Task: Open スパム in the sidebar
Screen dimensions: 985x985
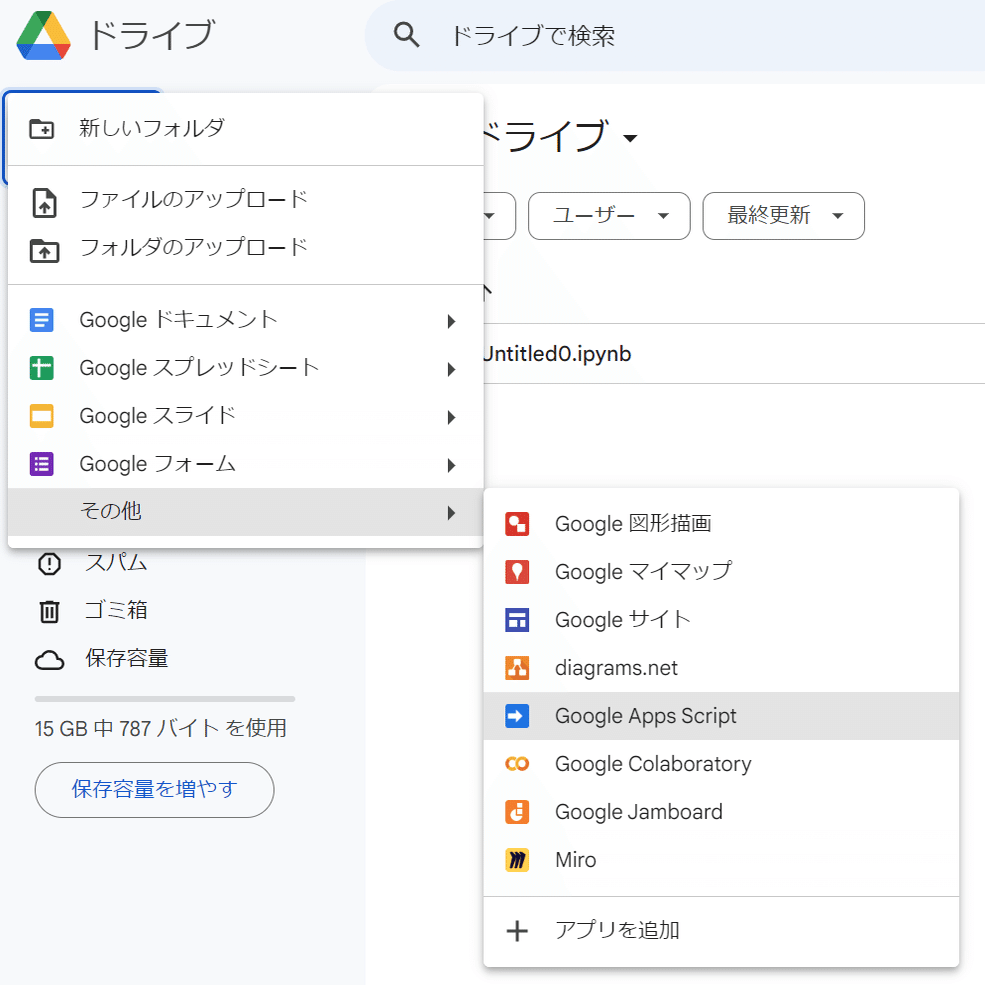Action: tap(116, 563)
